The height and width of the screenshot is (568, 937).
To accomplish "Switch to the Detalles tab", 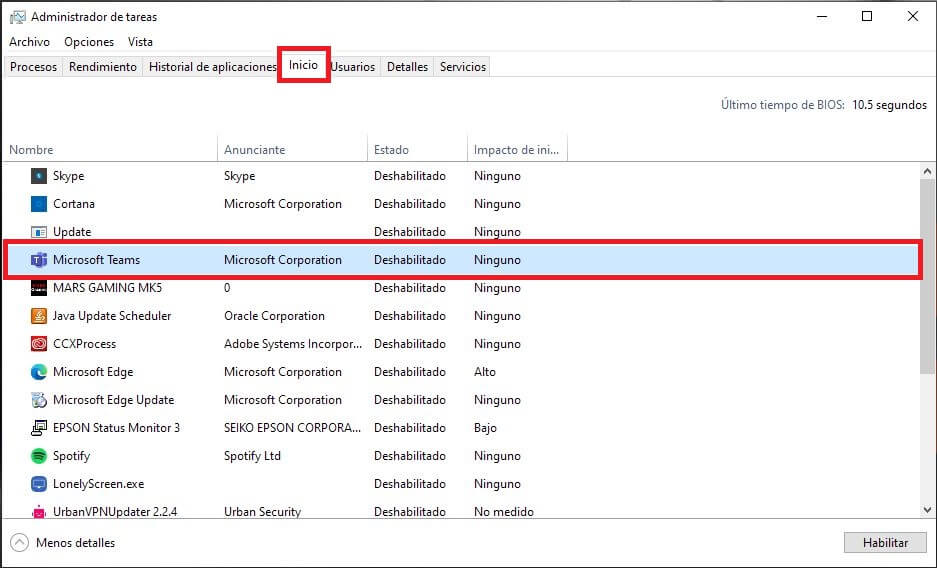I will [408, 67].
